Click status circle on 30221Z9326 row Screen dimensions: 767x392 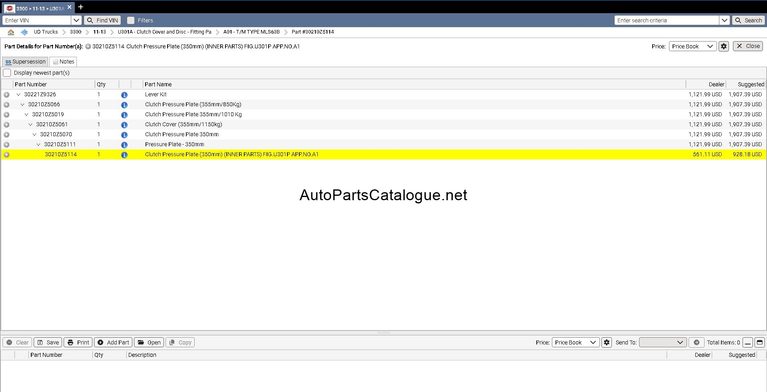click(x=6, y=94)
